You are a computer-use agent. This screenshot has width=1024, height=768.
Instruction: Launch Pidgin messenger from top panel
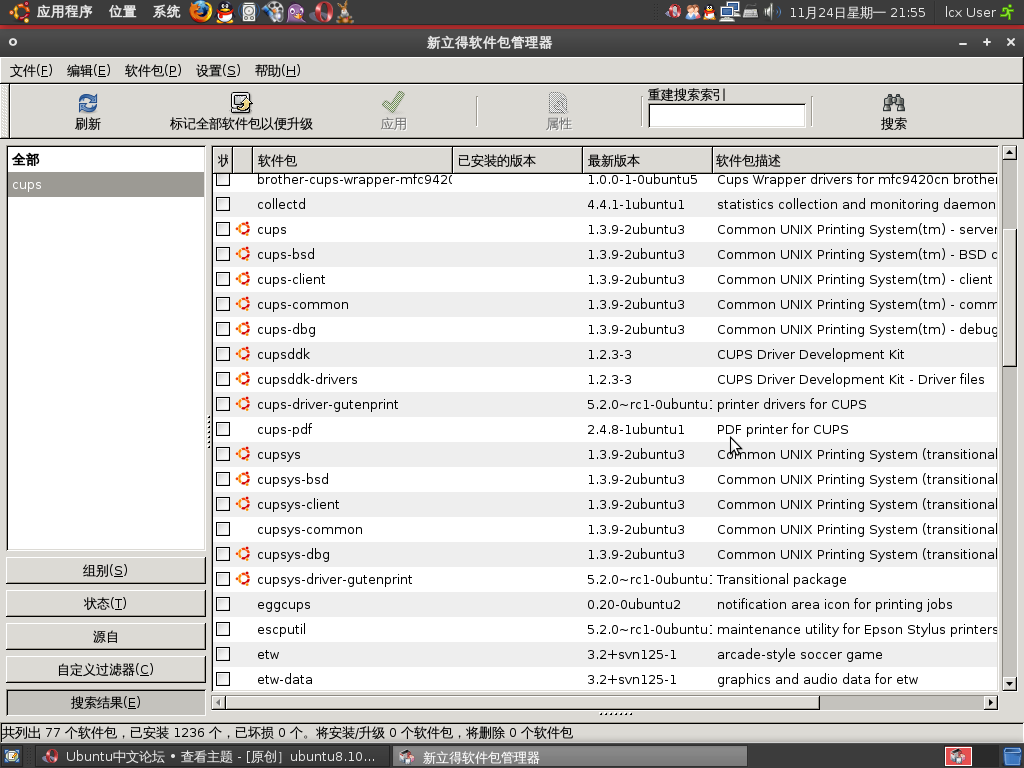tap(296, 12)
